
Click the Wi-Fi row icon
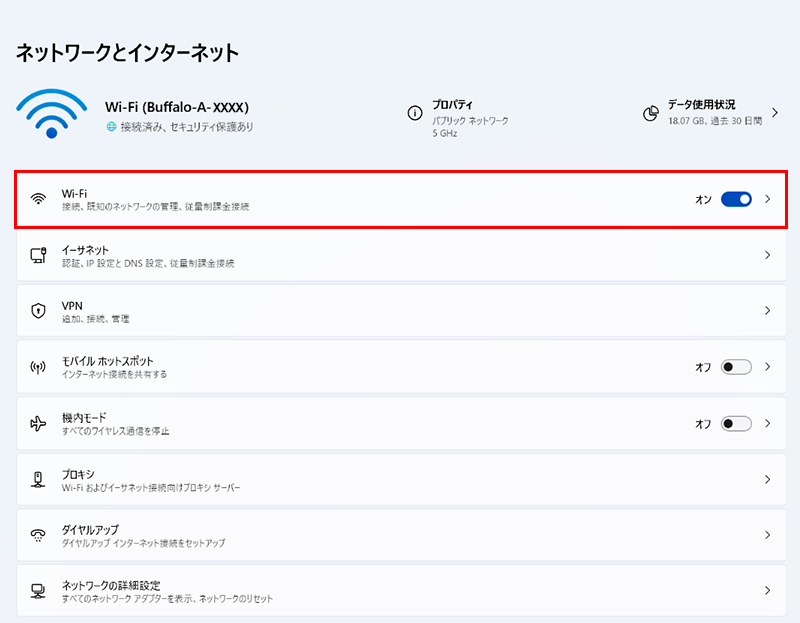pyautogui.click(x=38, y=199)
